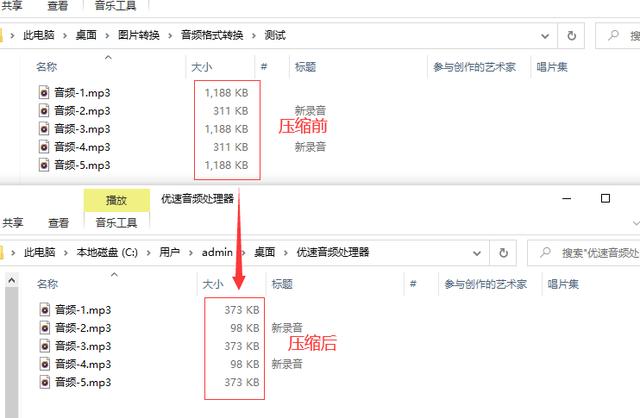
Task: Select 音频-4.mp3 file icon in lower window
Action: click(45, 364)
